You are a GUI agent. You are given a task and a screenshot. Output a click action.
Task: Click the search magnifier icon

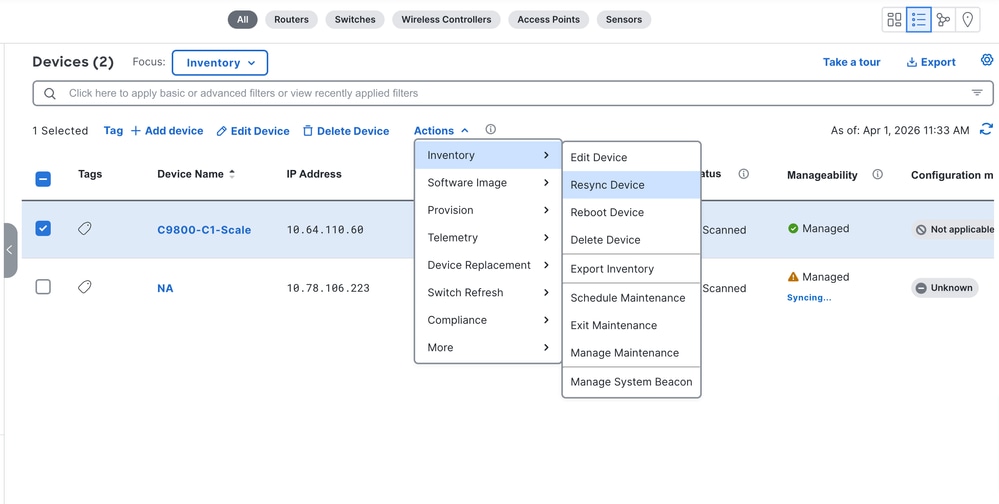pyautogui.click(x=50, y=94)
